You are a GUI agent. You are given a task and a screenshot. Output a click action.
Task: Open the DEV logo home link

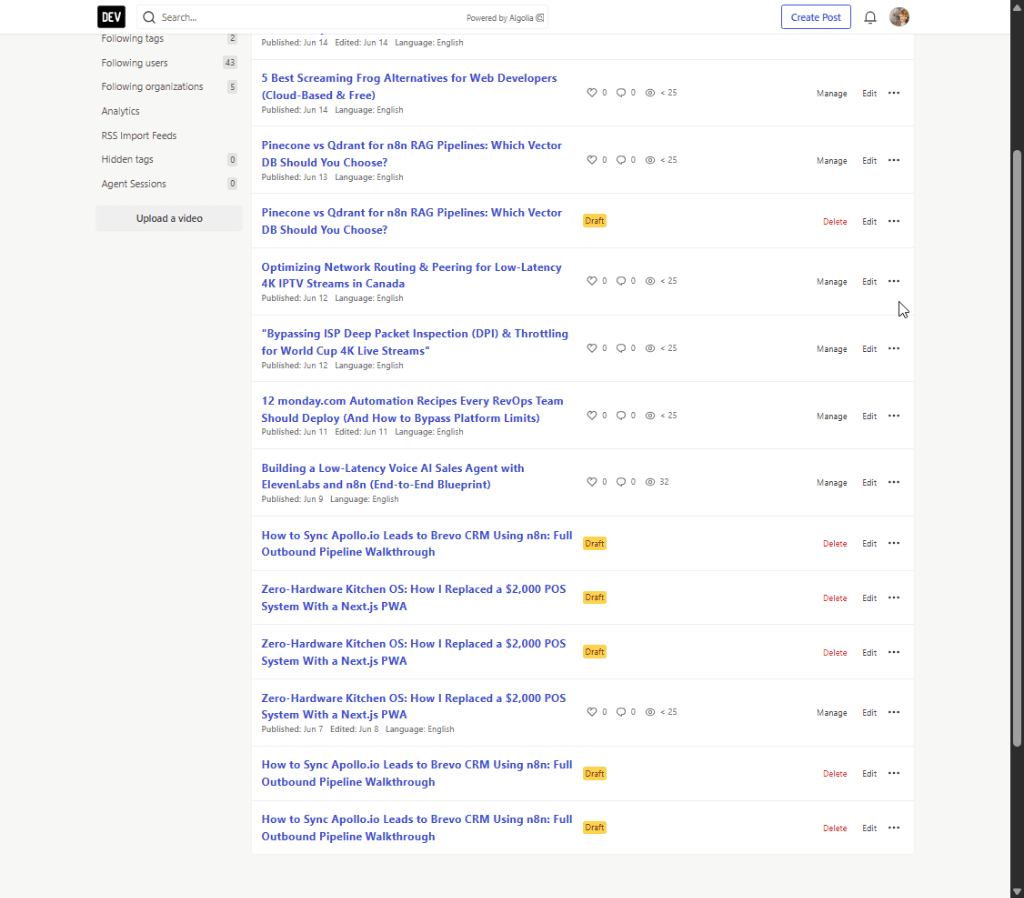111,17
